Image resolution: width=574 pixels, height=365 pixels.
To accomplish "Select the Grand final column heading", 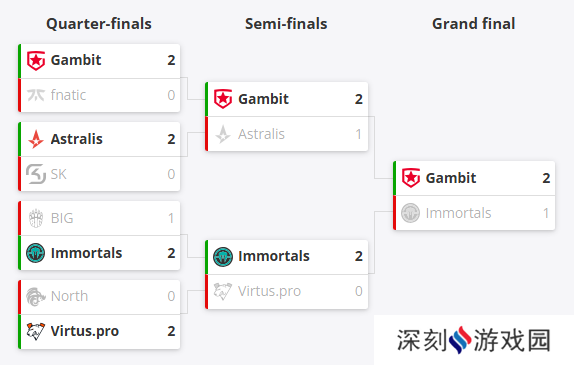I will pyautogui.click(x=474, y=24).
